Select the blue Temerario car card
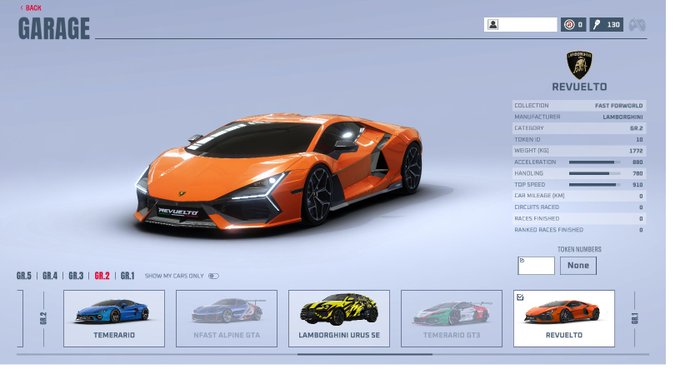Image resolution: width=680 pixels, height=369 pixels. tap(114, 319)
